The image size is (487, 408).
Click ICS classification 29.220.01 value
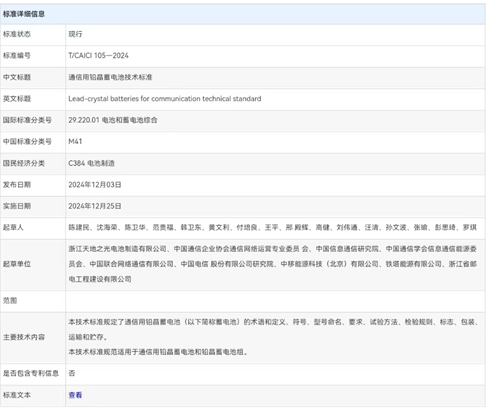(x=113, y=120)
